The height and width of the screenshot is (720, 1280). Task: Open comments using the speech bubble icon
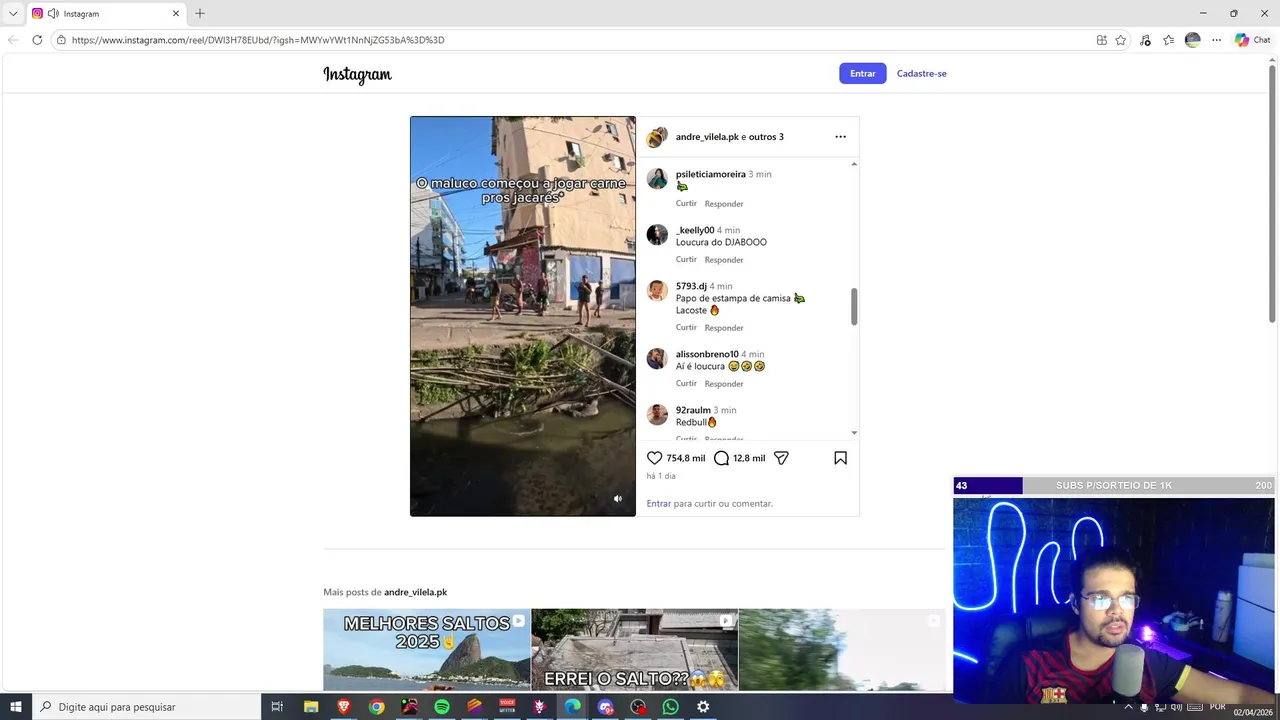coord(721,458)
